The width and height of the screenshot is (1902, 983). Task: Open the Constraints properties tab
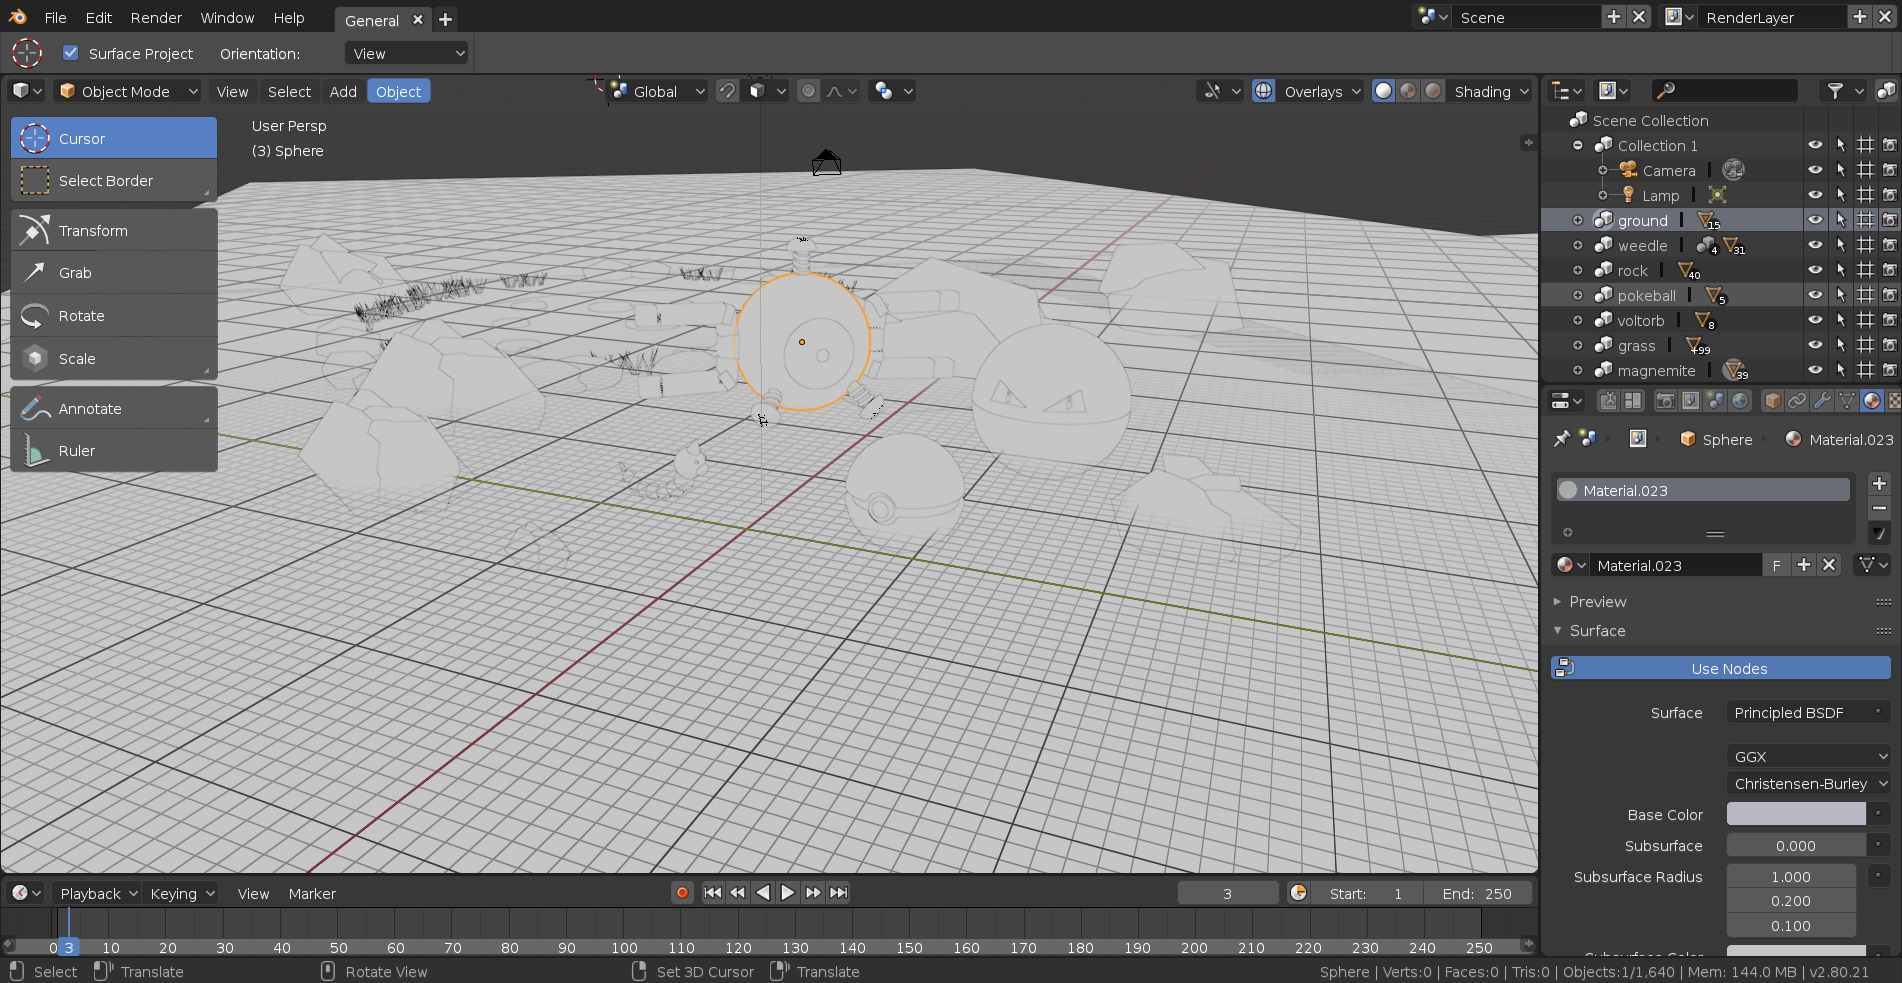[1797, 401]
